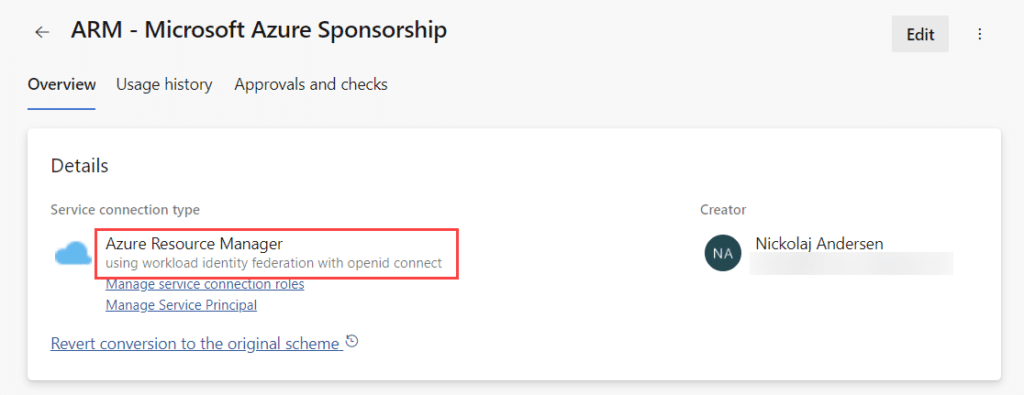Switch to the Overview tab

[x=62, y=84]
